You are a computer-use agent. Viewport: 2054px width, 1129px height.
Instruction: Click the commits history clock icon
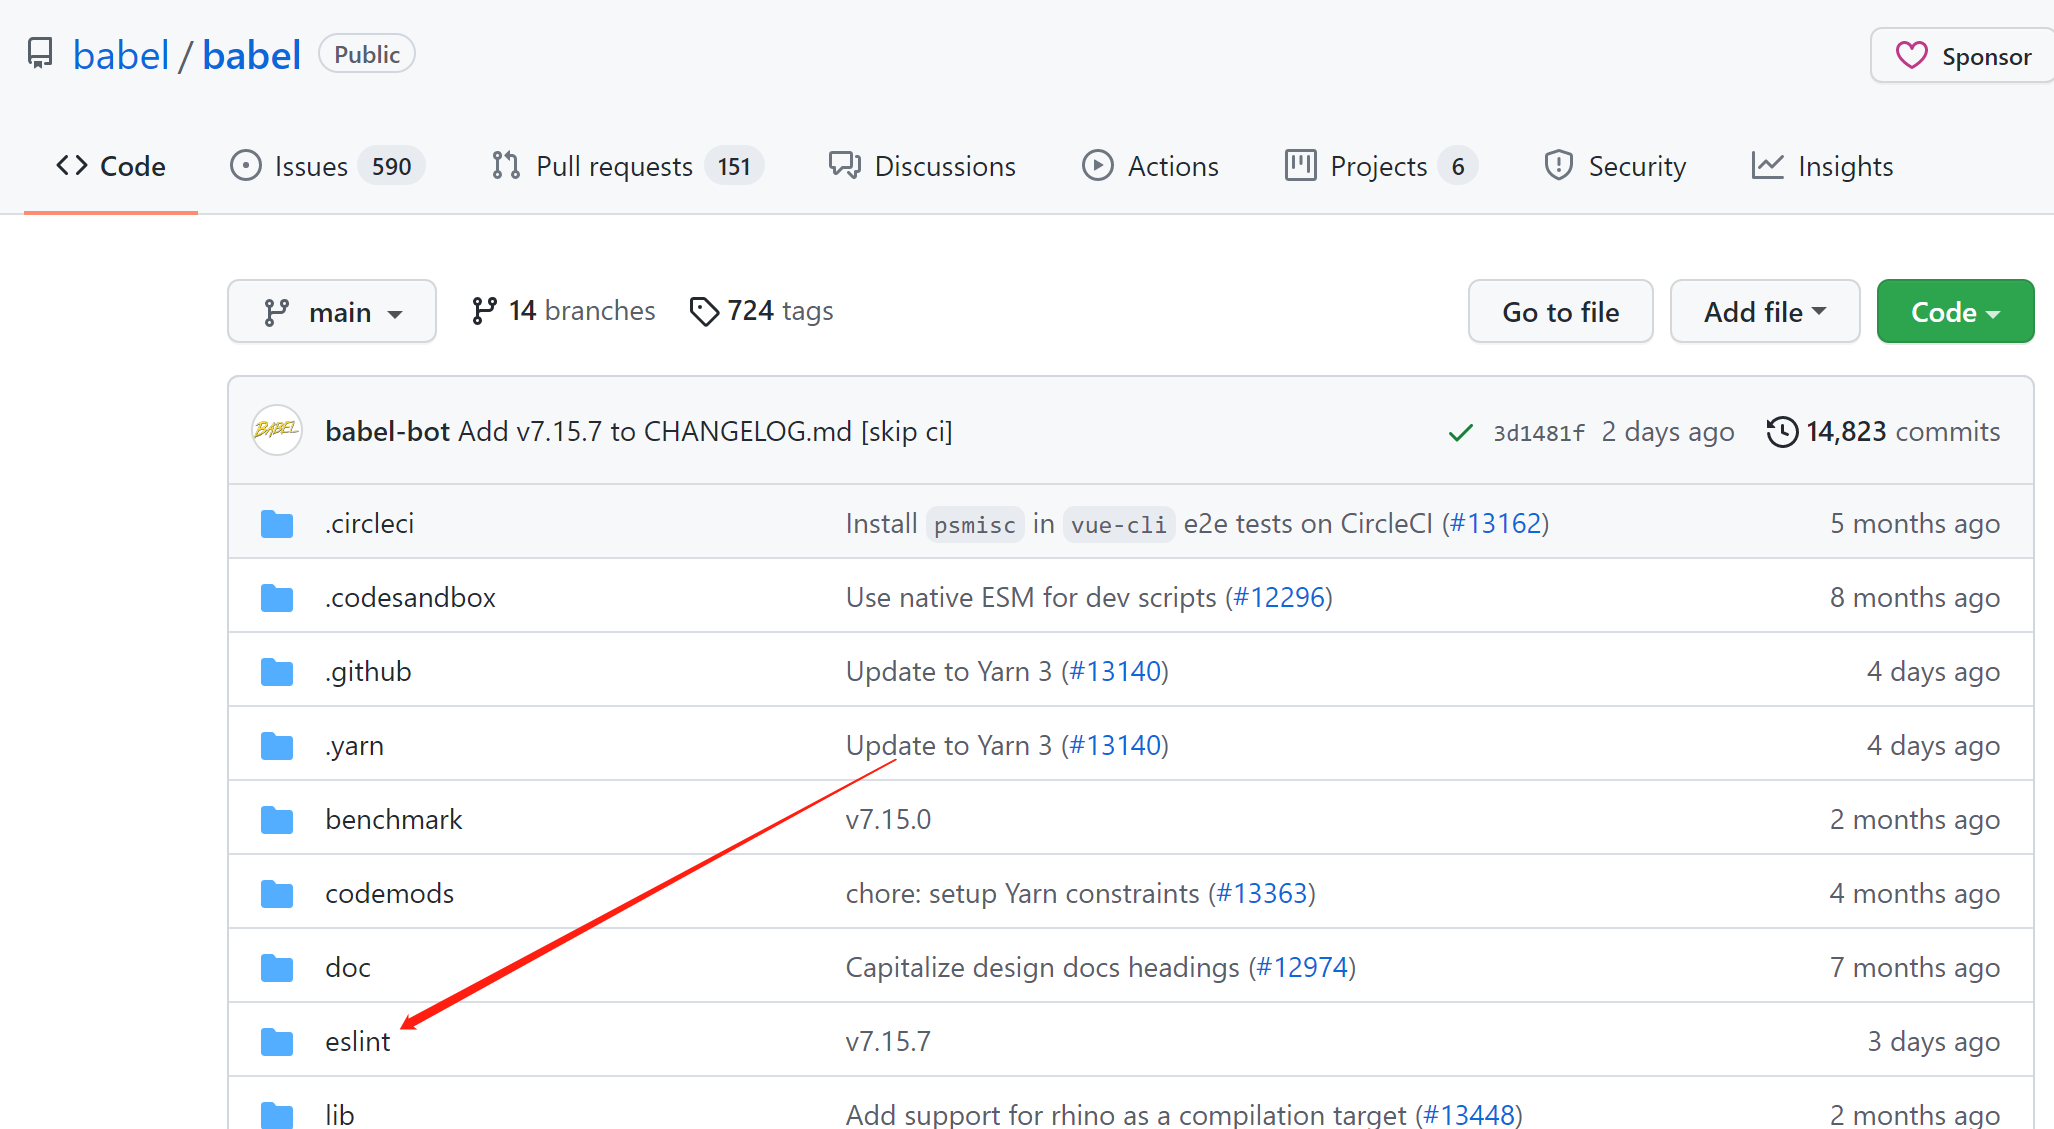point(1781,432)
